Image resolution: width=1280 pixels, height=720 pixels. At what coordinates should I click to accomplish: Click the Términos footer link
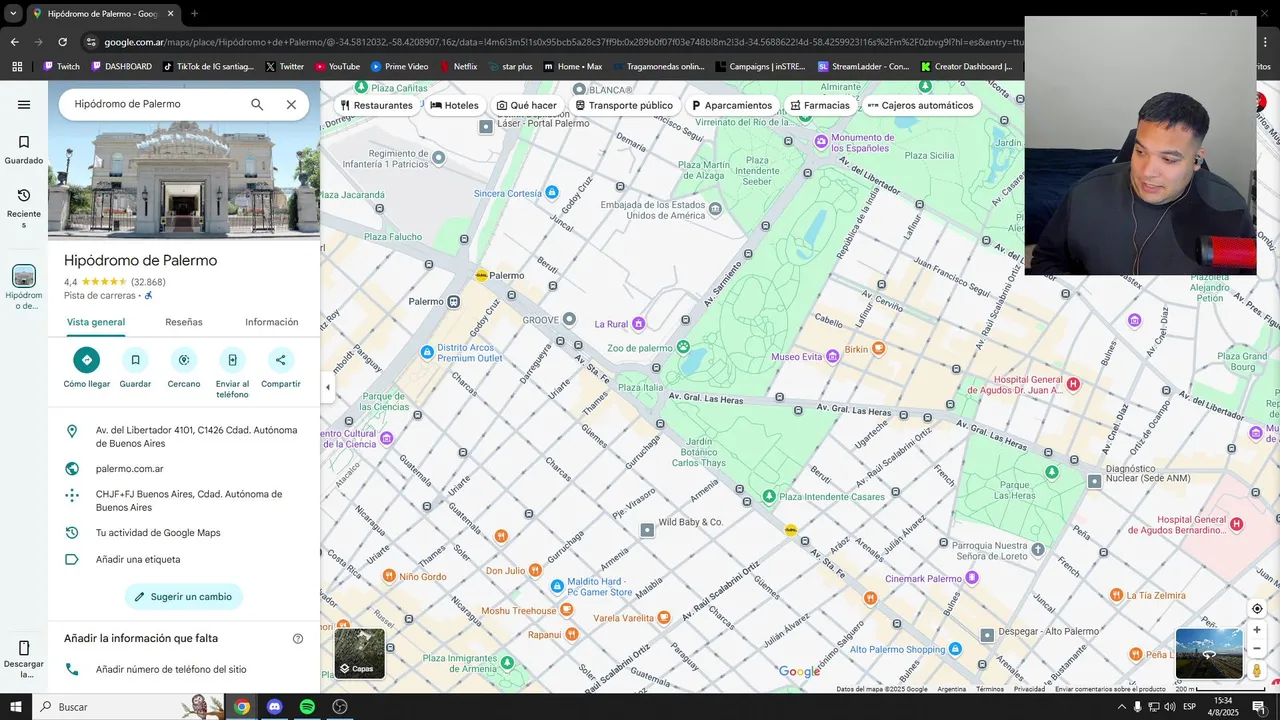(x=990, y=689)
